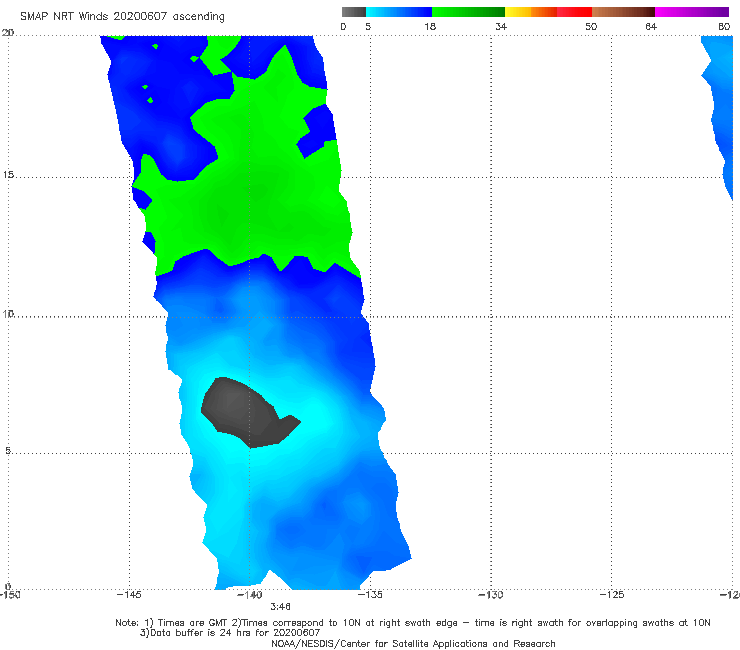Click the '-135' longitude axis label
Viewport: 740px width, 650px height.
[x=370, y=595]
